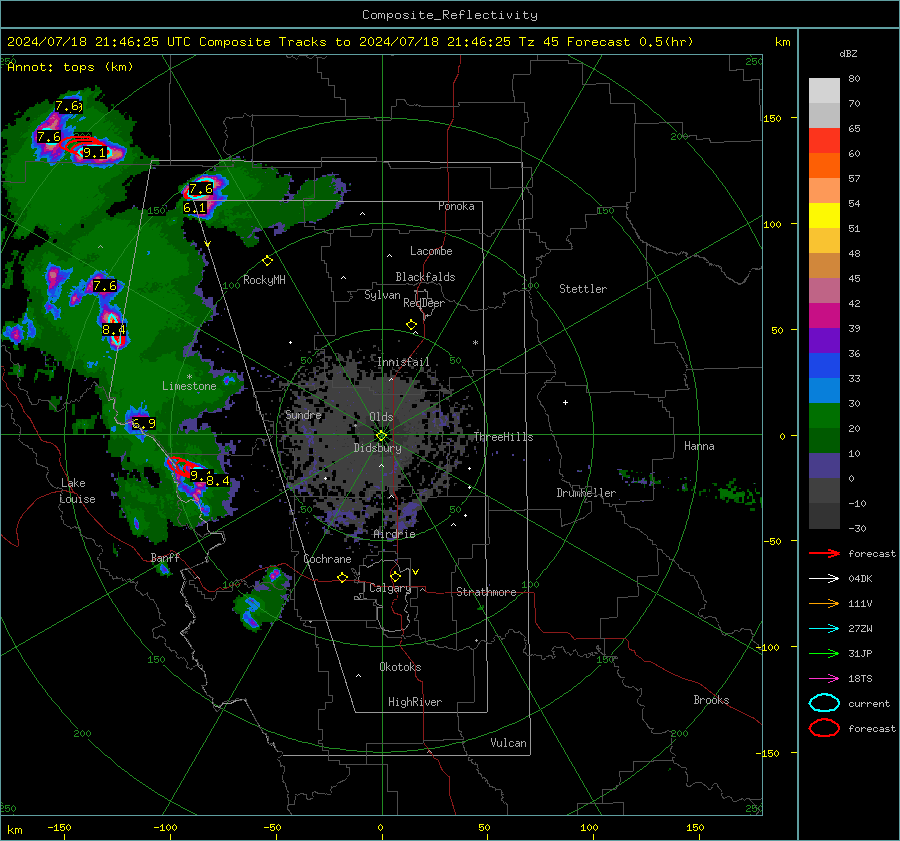The width and height of the screenshot is (900, 841).
Task: Click the 6.9 storm top label
Action: (x=143, y=424)
